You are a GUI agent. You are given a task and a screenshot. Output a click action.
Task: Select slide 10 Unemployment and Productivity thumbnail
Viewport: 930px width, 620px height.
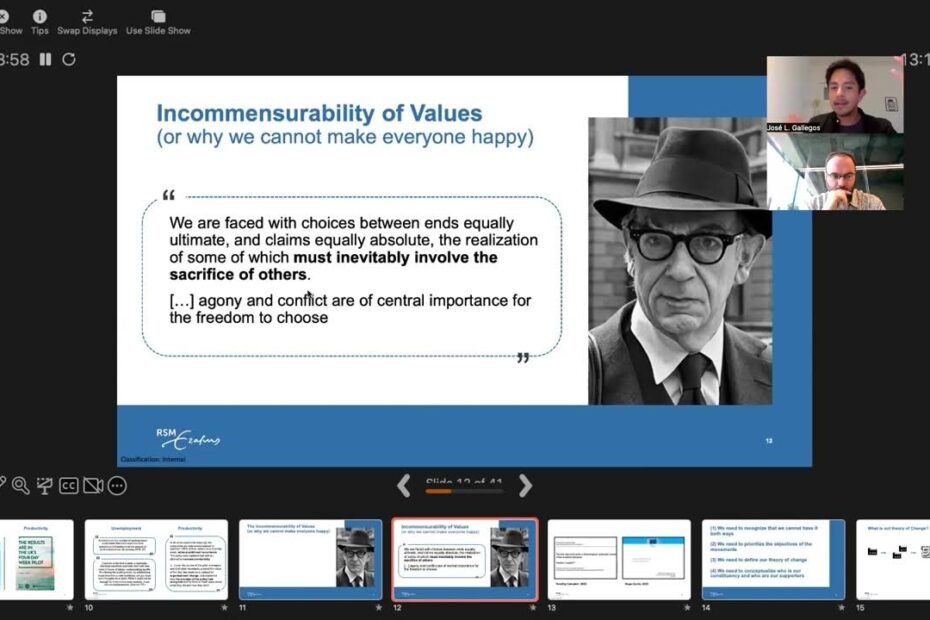click(156, 559)
